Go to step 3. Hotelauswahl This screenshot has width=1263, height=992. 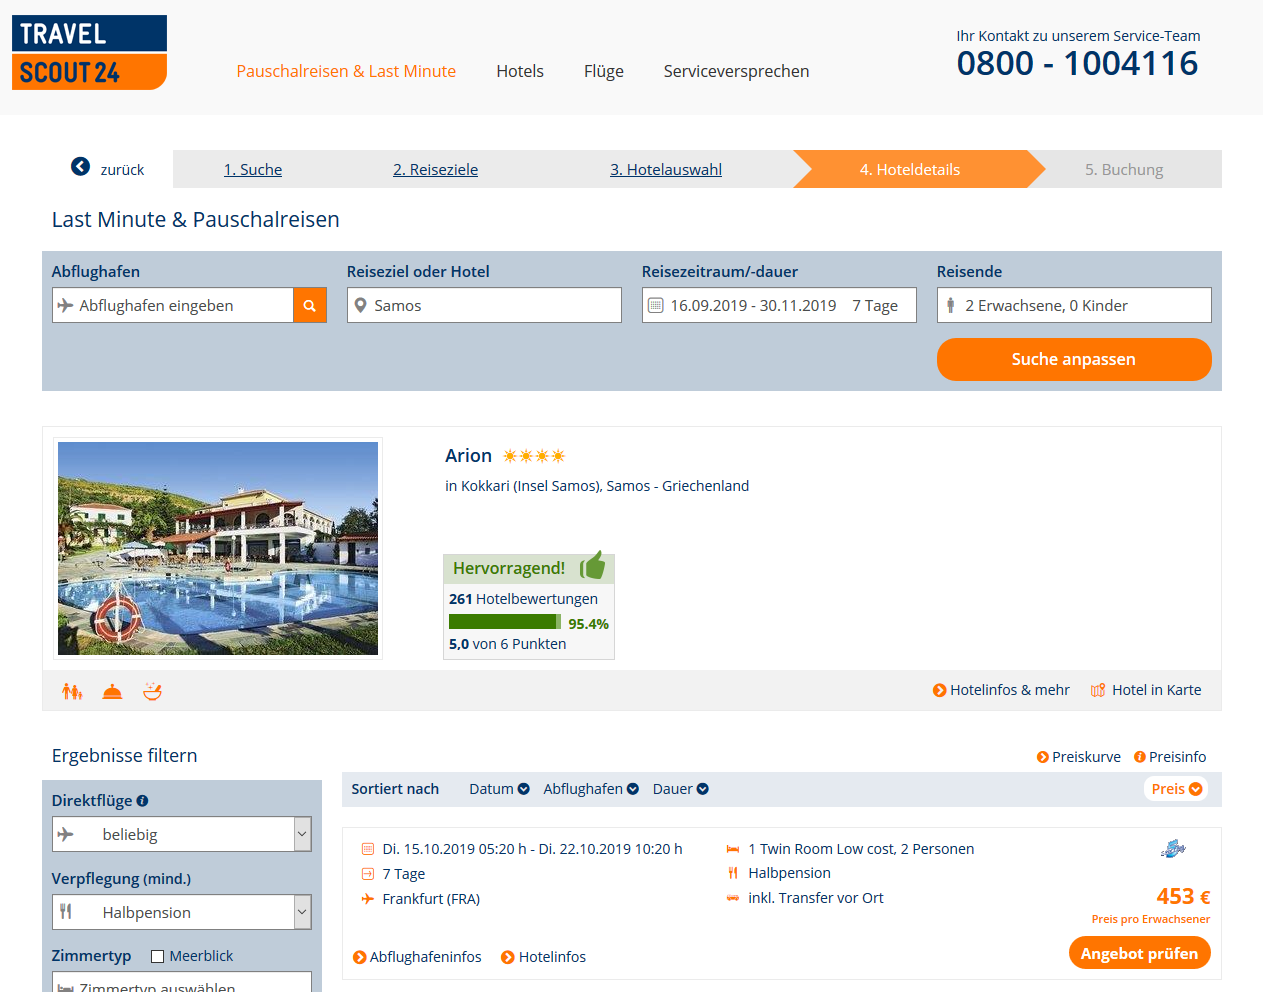coord(666,170)
